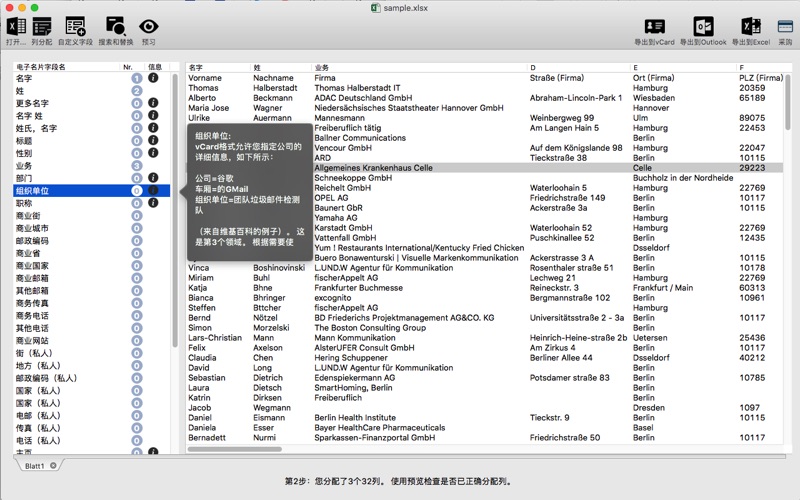Viewport: 800px width, 500px height.
Task: Show info for 更多名字 field
Action: pyautogui.click(x=153, y=103)
